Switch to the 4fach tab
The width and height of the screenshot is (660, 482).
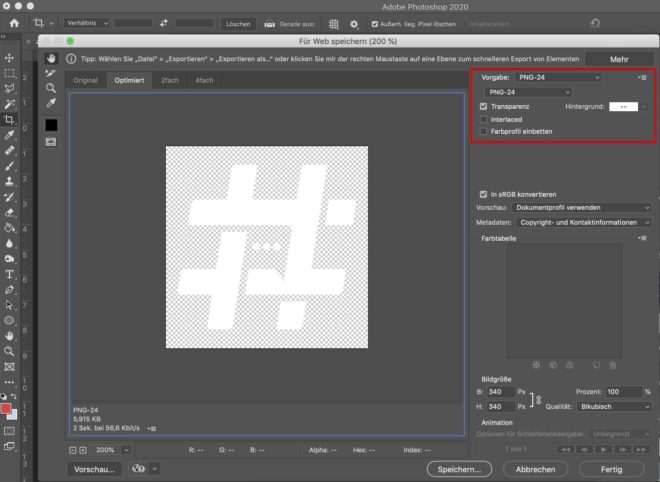point(204,80)
